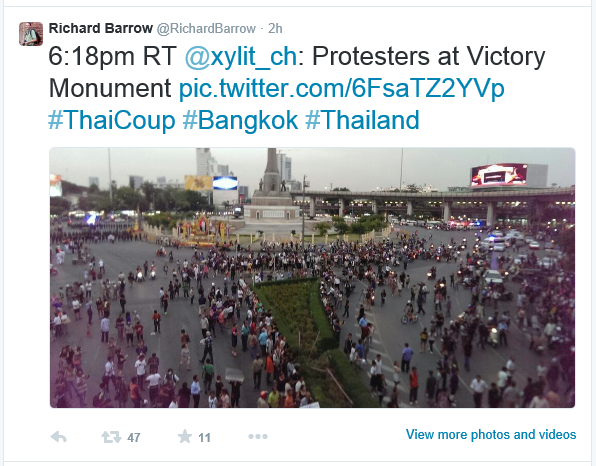Image resolution: width=596 pixels, height=466 pixels.
Task: Click the billboard screen in the photo
Action: coord(499,175)
